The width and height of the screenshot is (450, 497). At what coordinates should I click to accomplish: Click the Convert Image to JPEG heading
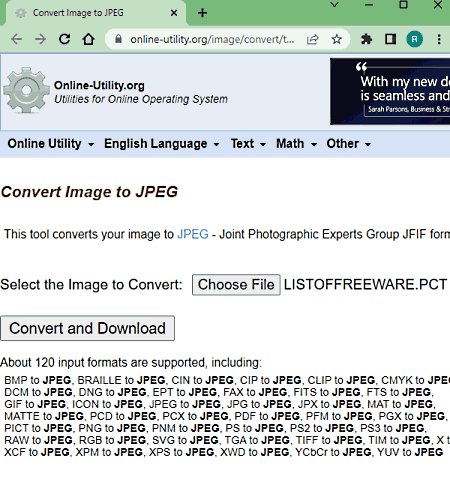pos(89,192)
